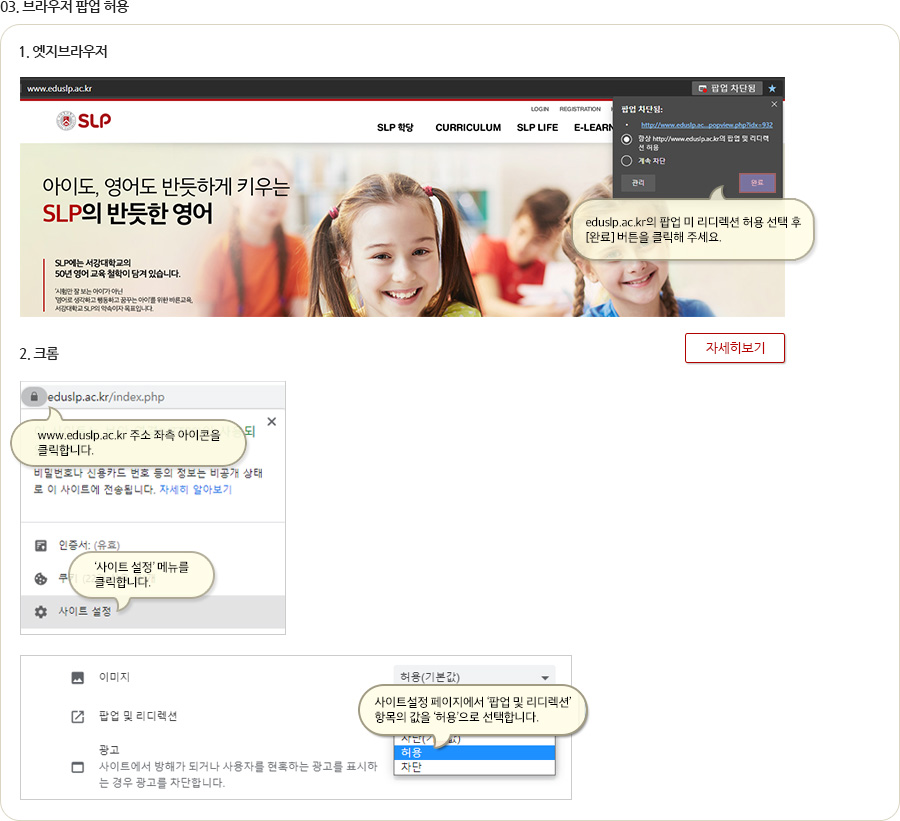Click the 인증서: (유효) row text
This screenshot has width=900, height=821.
click(89, 545)
